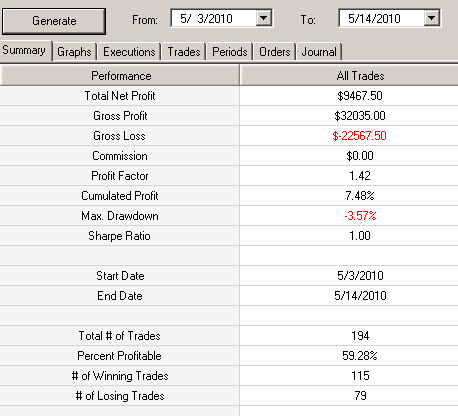Select the Total # of Trades row
The image size is (458, 416).
coord(229,336)
